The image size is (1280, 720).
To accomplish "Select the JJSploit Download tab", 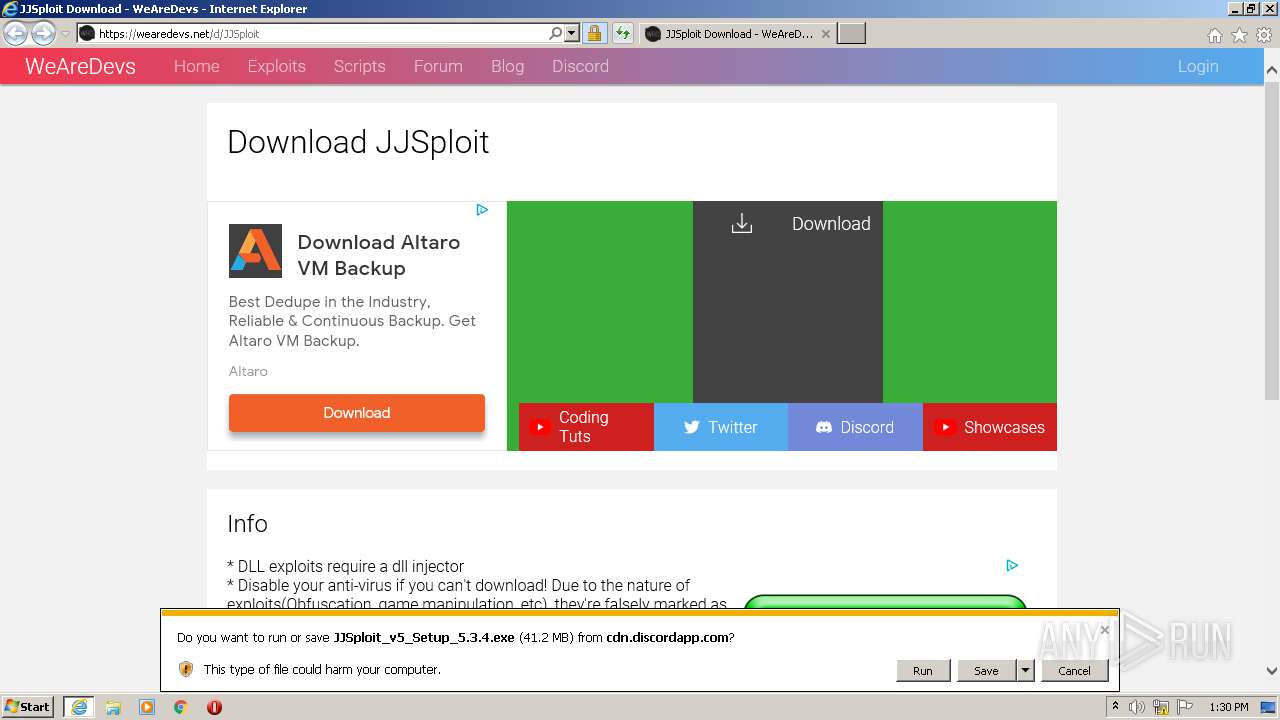I will coord(737,33).
